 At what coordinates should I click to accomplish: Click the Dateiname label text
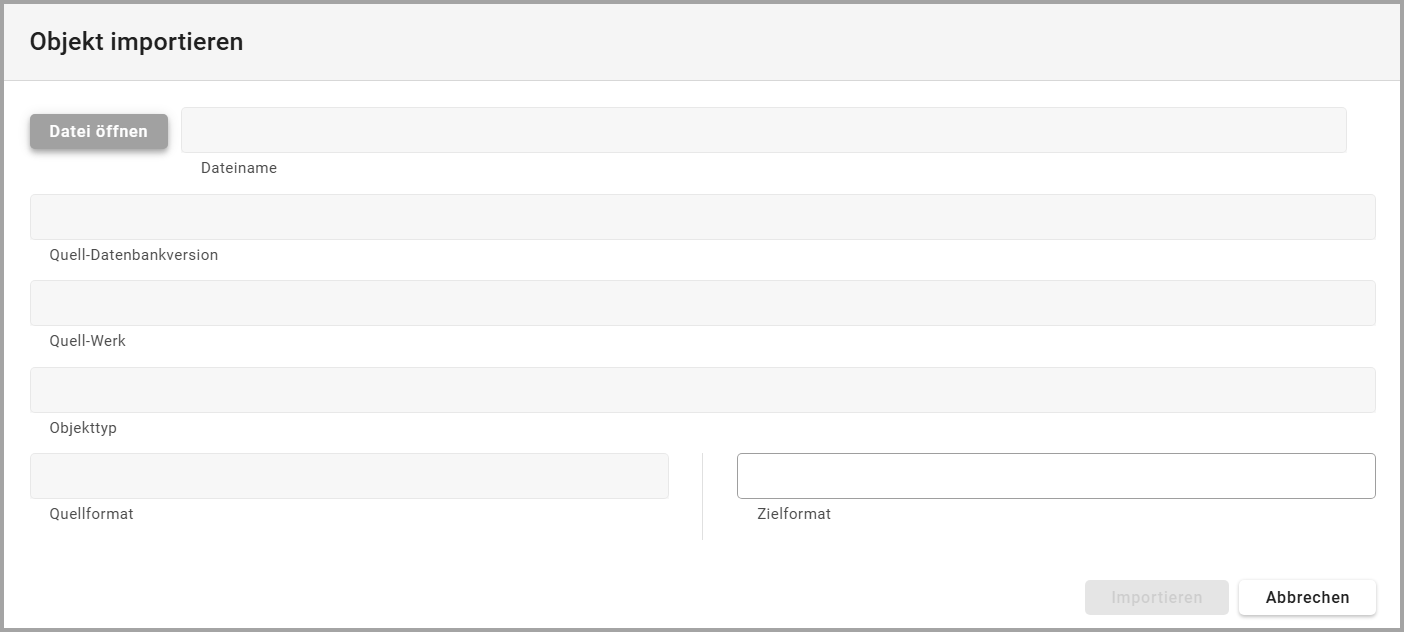[x=239, y=168]
